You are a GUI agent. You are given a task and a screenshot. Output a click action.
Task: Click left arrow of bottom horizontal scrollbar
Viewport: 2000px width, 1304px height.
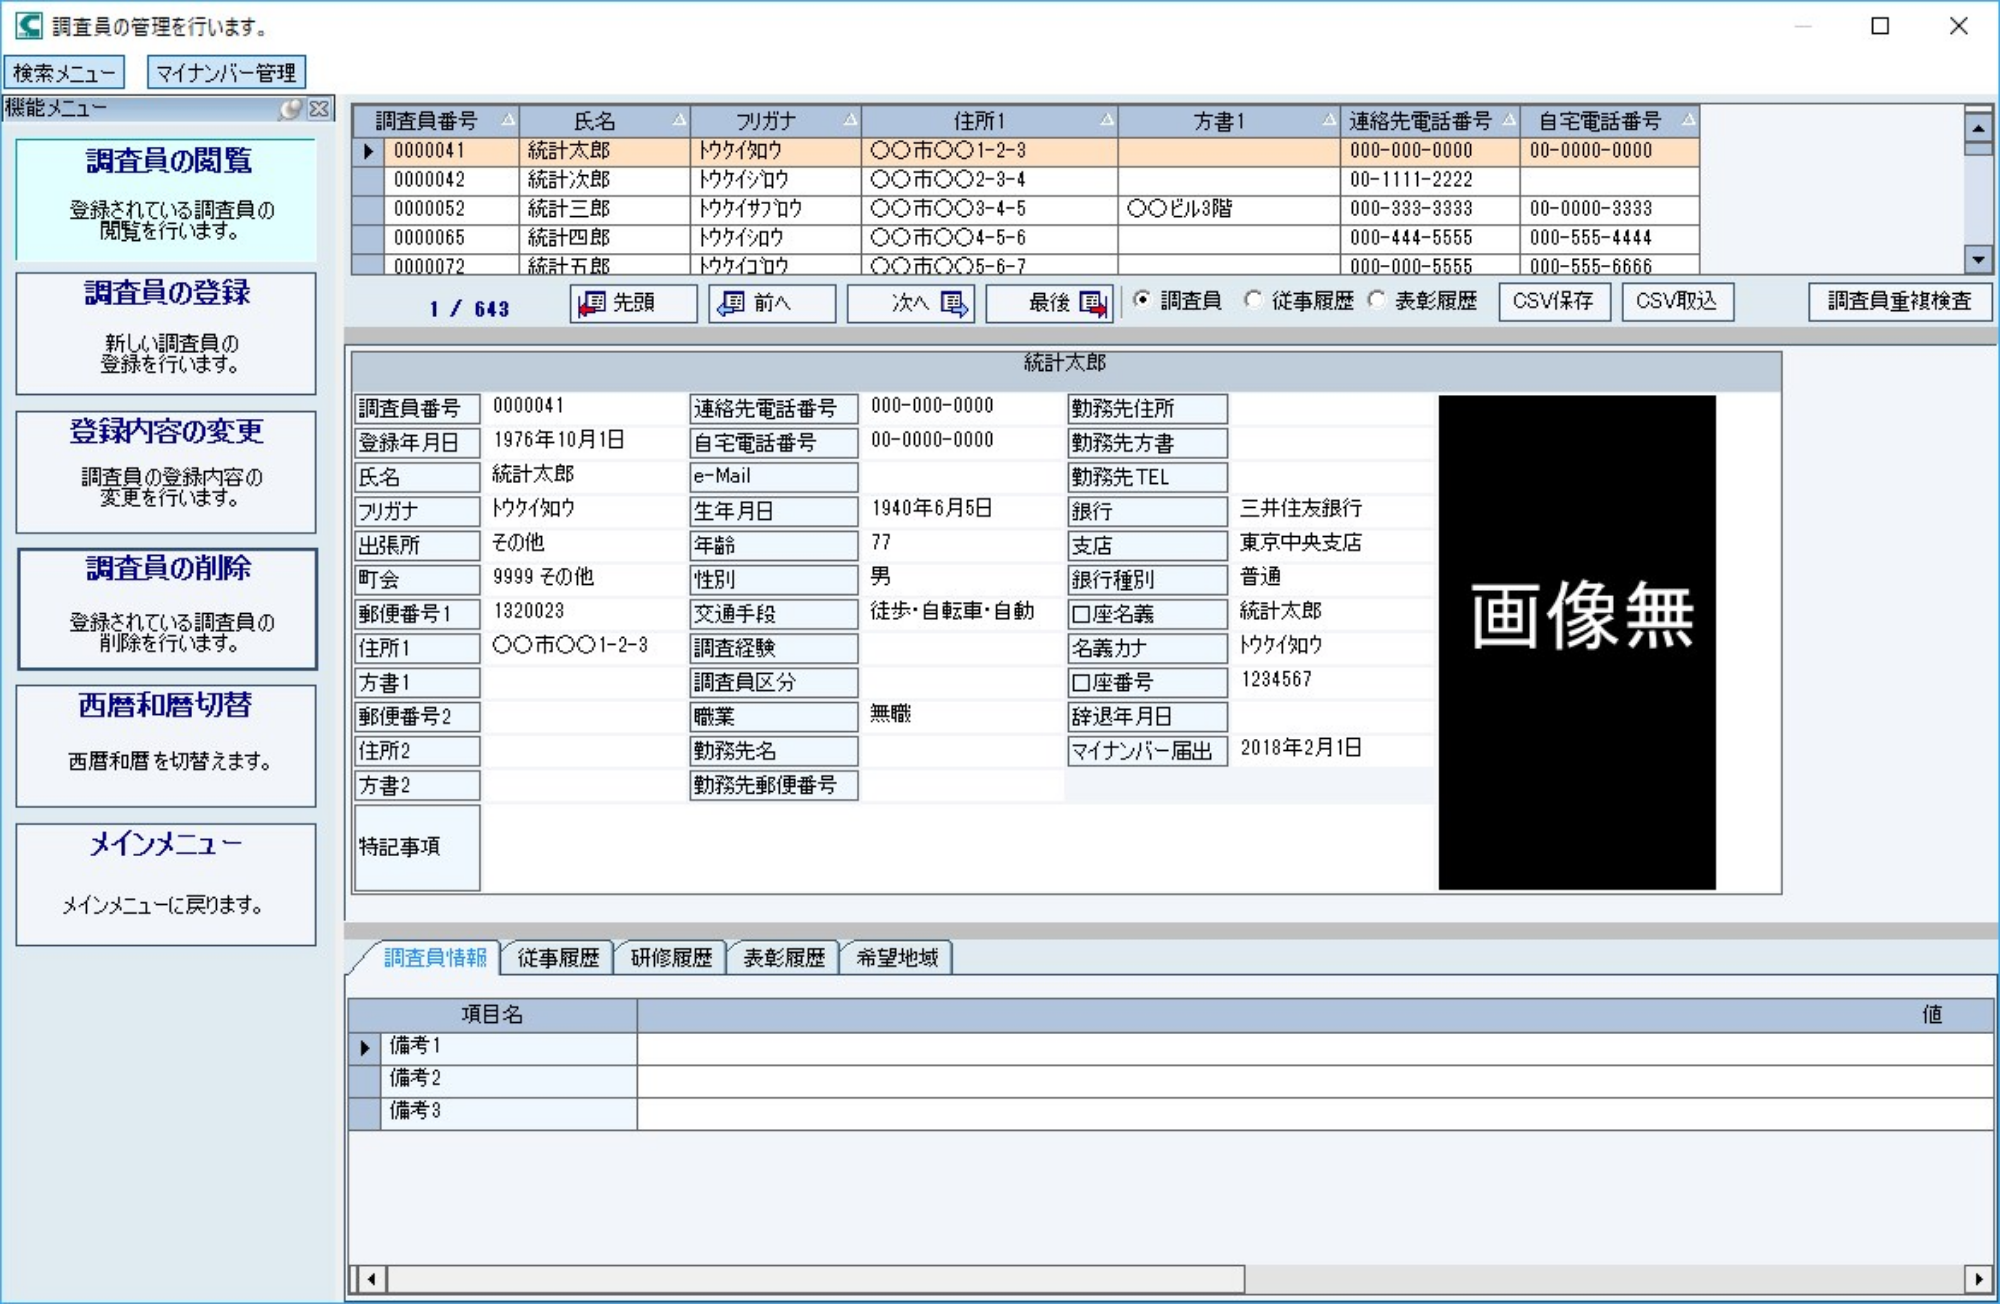[371, 1278]
